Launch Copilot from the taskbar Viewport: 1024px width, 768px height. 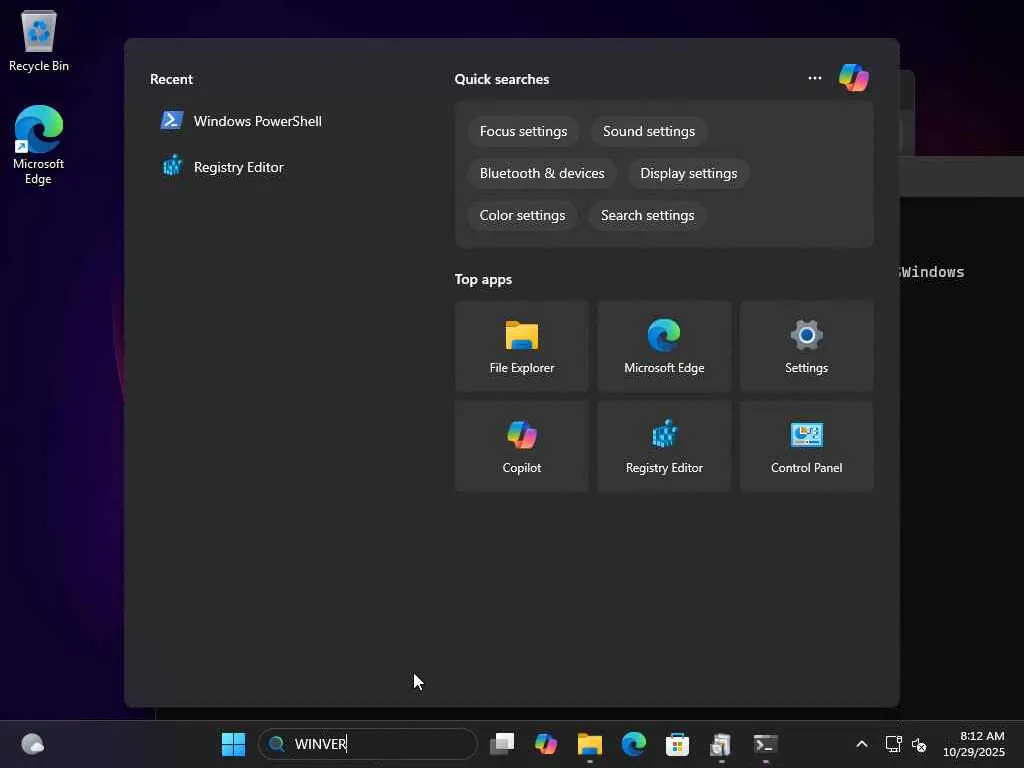[545, 744]
